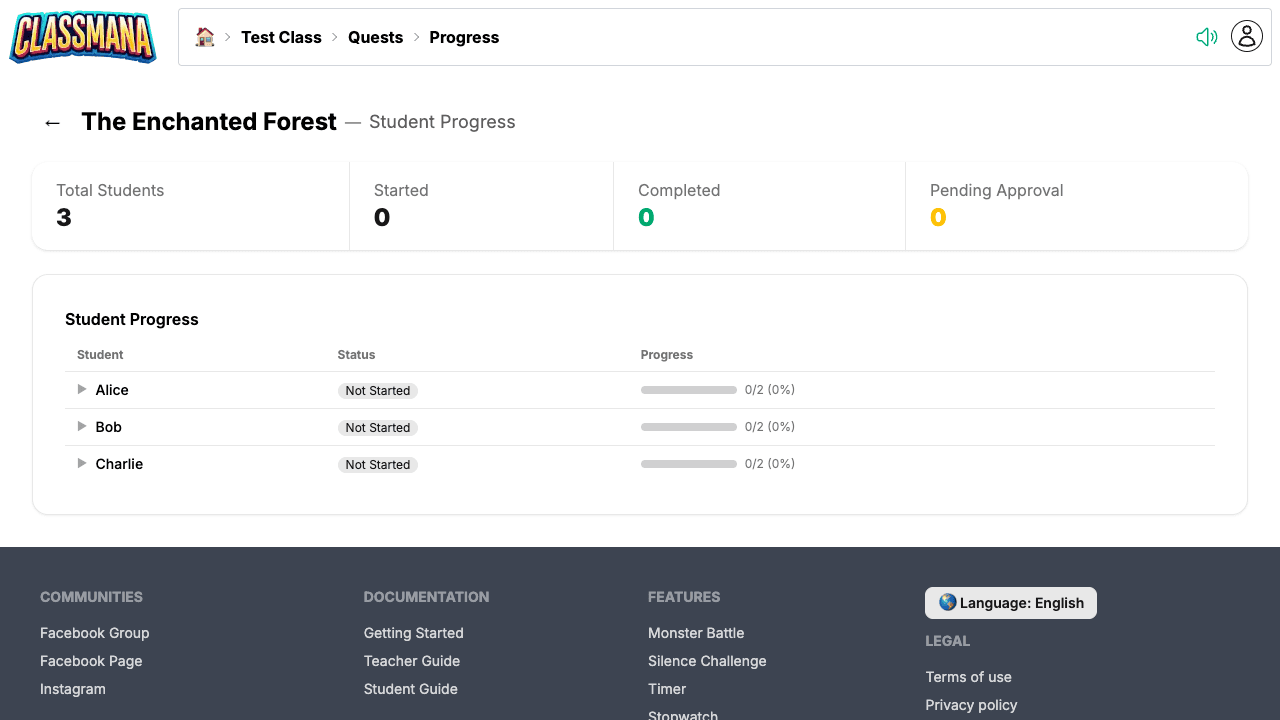Open the user profile icon
1280x720 pixels.
coord(1246,37)
